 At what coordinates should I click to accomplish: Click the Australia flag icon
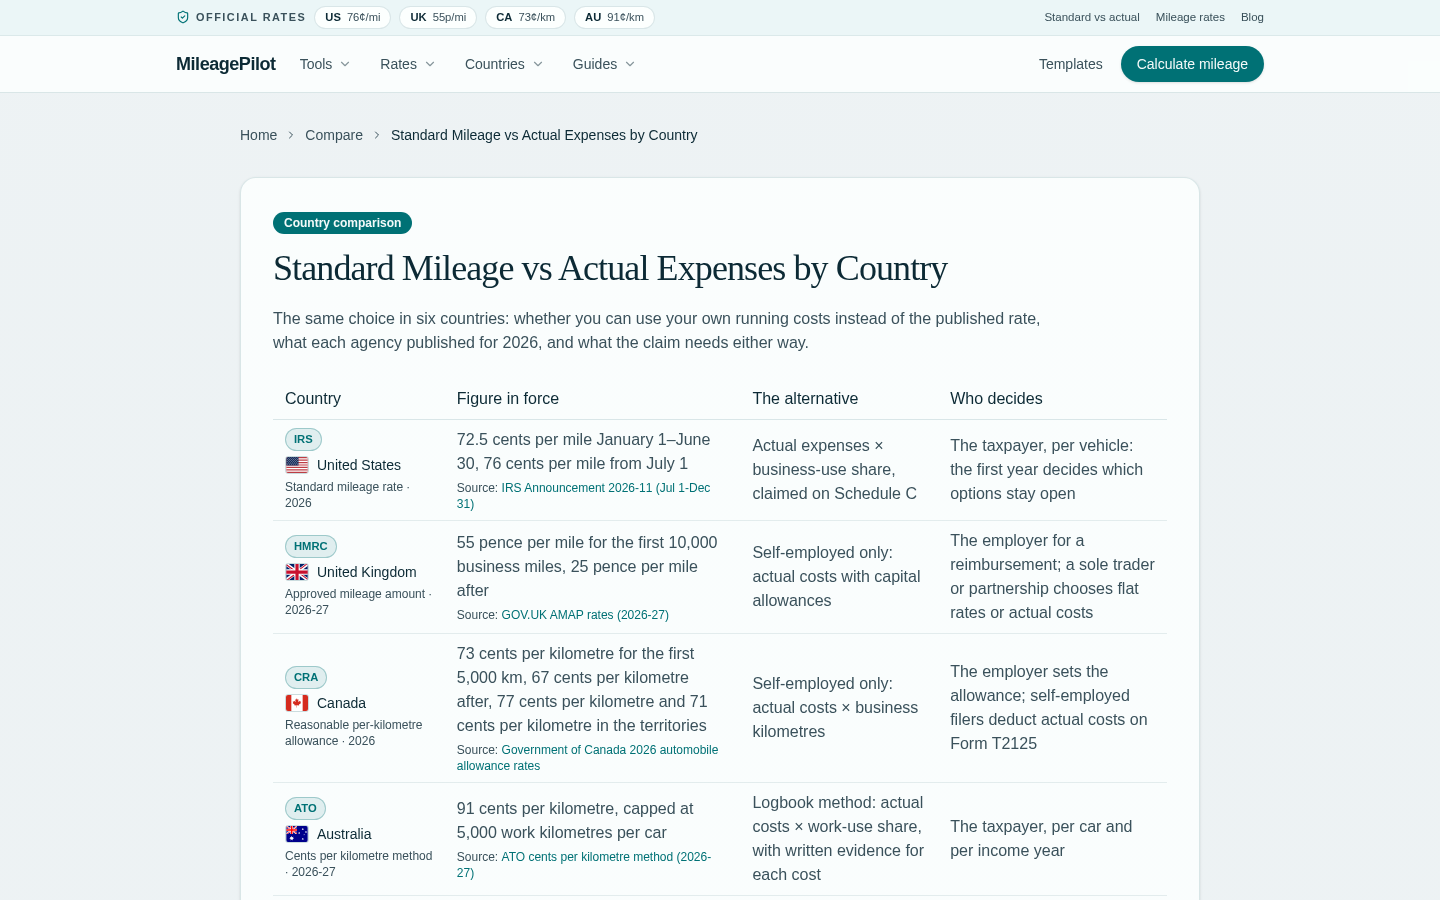[x=297, y=834]
